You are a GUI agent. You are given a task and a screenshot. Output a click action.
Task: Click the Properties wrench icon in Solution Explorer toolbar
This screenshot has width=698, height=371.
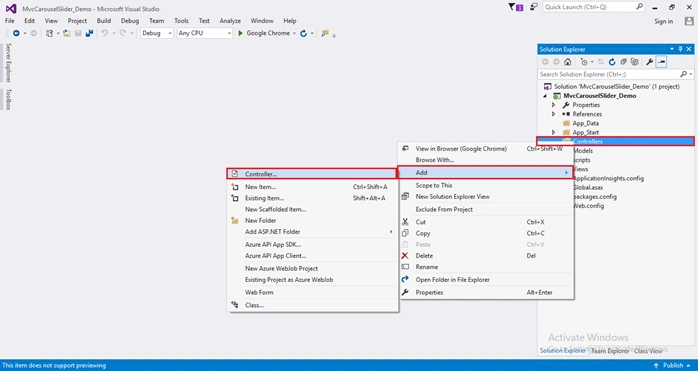649,62
